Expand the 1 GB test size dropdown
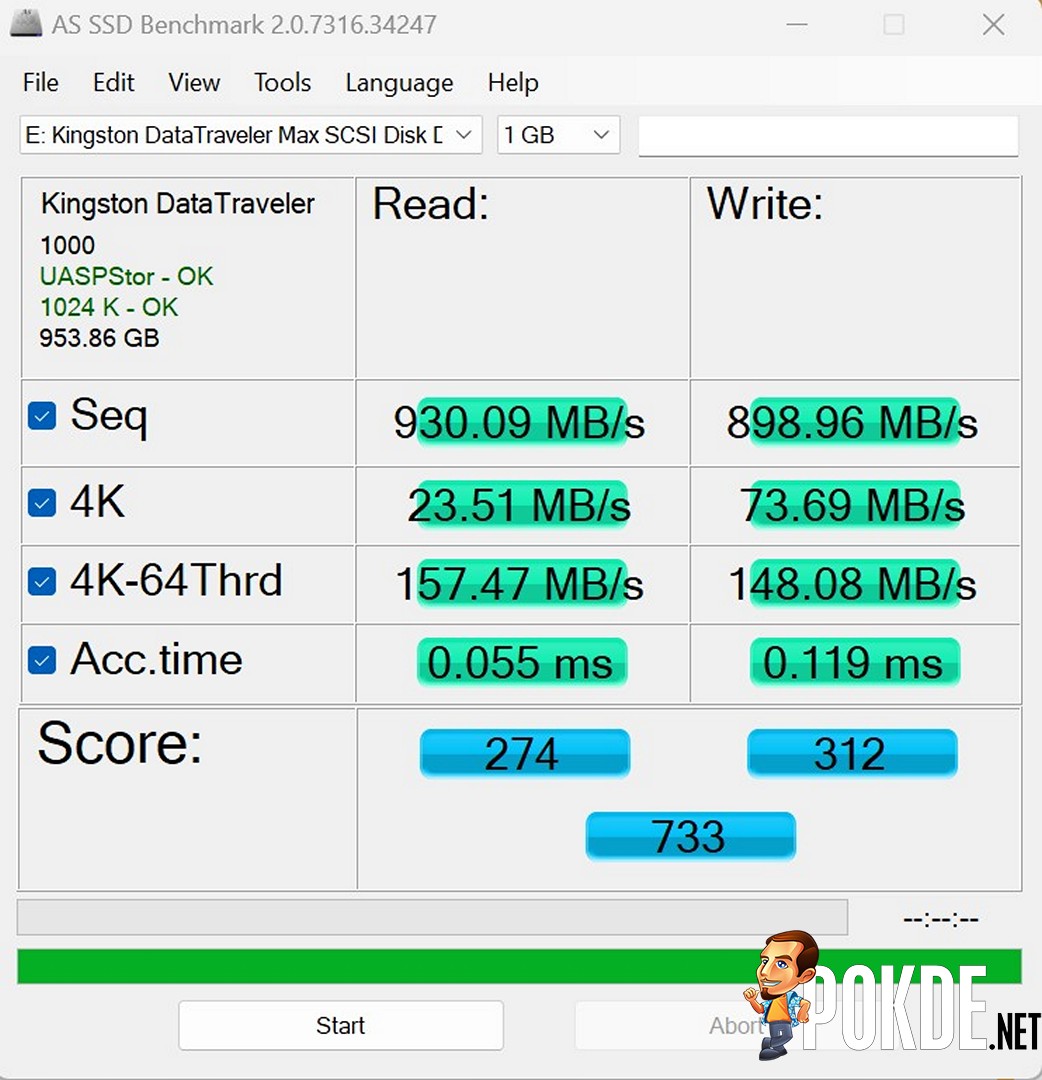The image size is (1042, 1080). point(559,135)
